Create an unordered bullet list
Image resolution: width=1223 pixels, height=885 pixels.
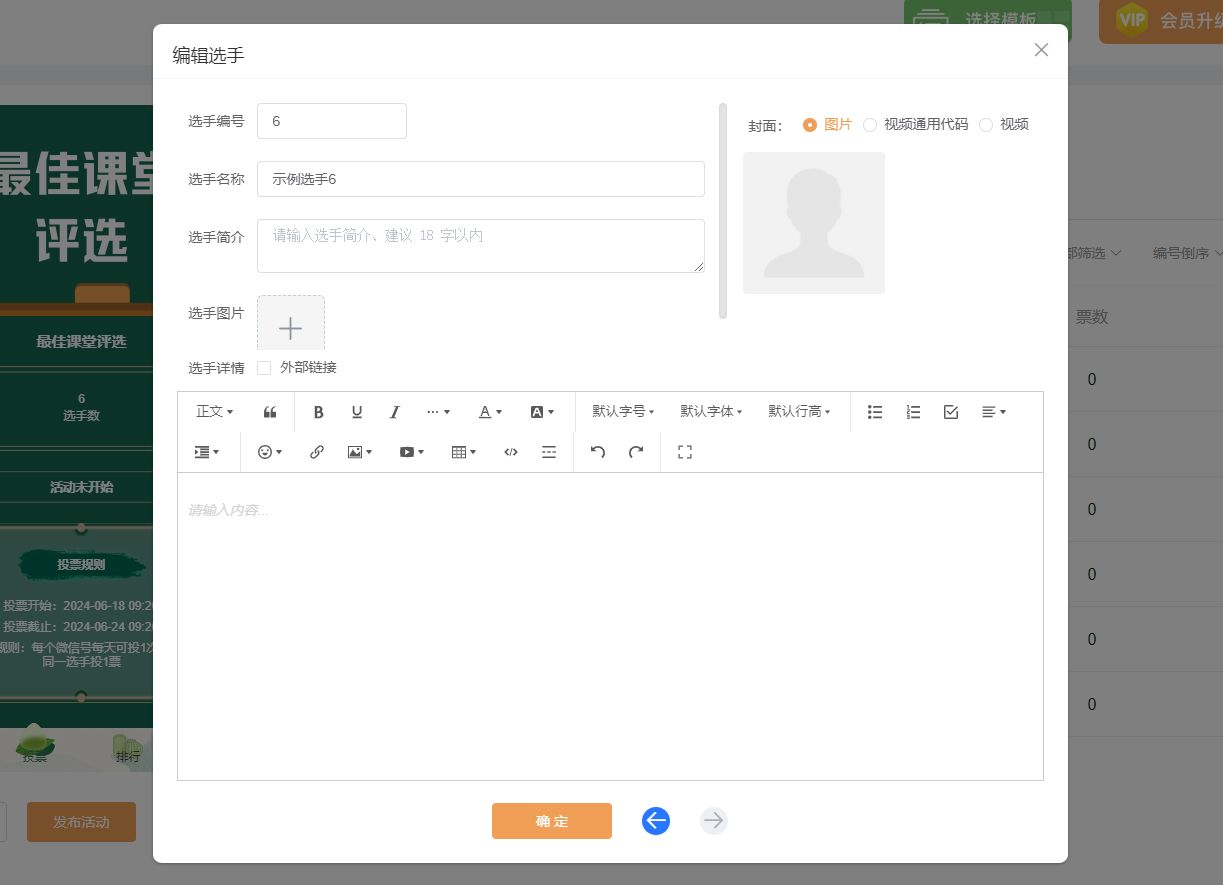(875, 412)
